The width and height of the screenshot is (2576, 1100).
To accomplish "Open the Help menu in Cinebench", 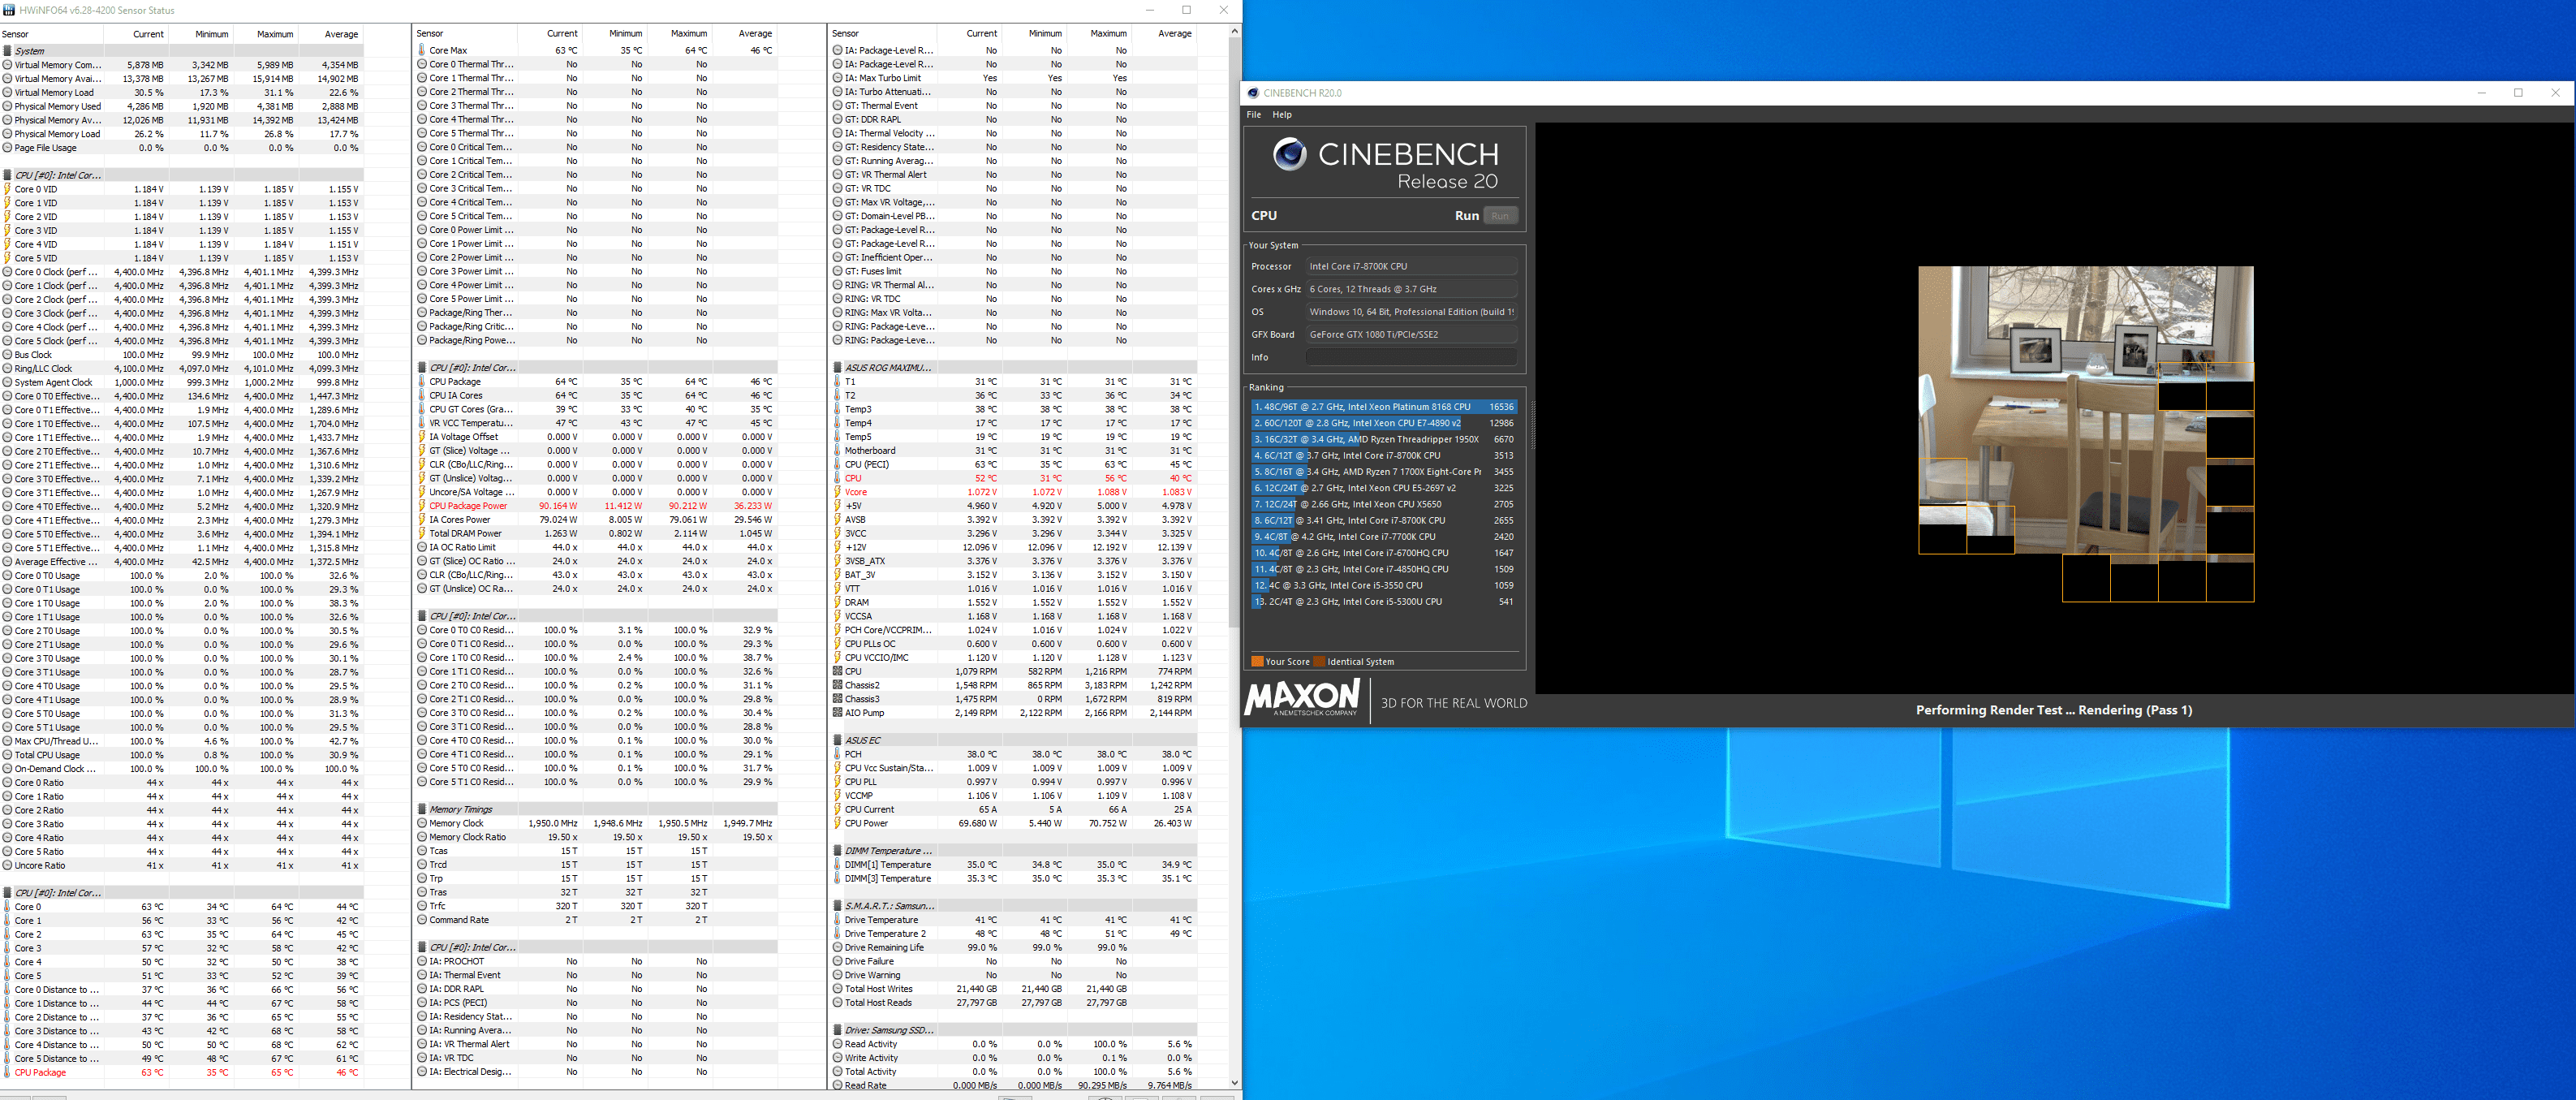I will coord(1282,115).
